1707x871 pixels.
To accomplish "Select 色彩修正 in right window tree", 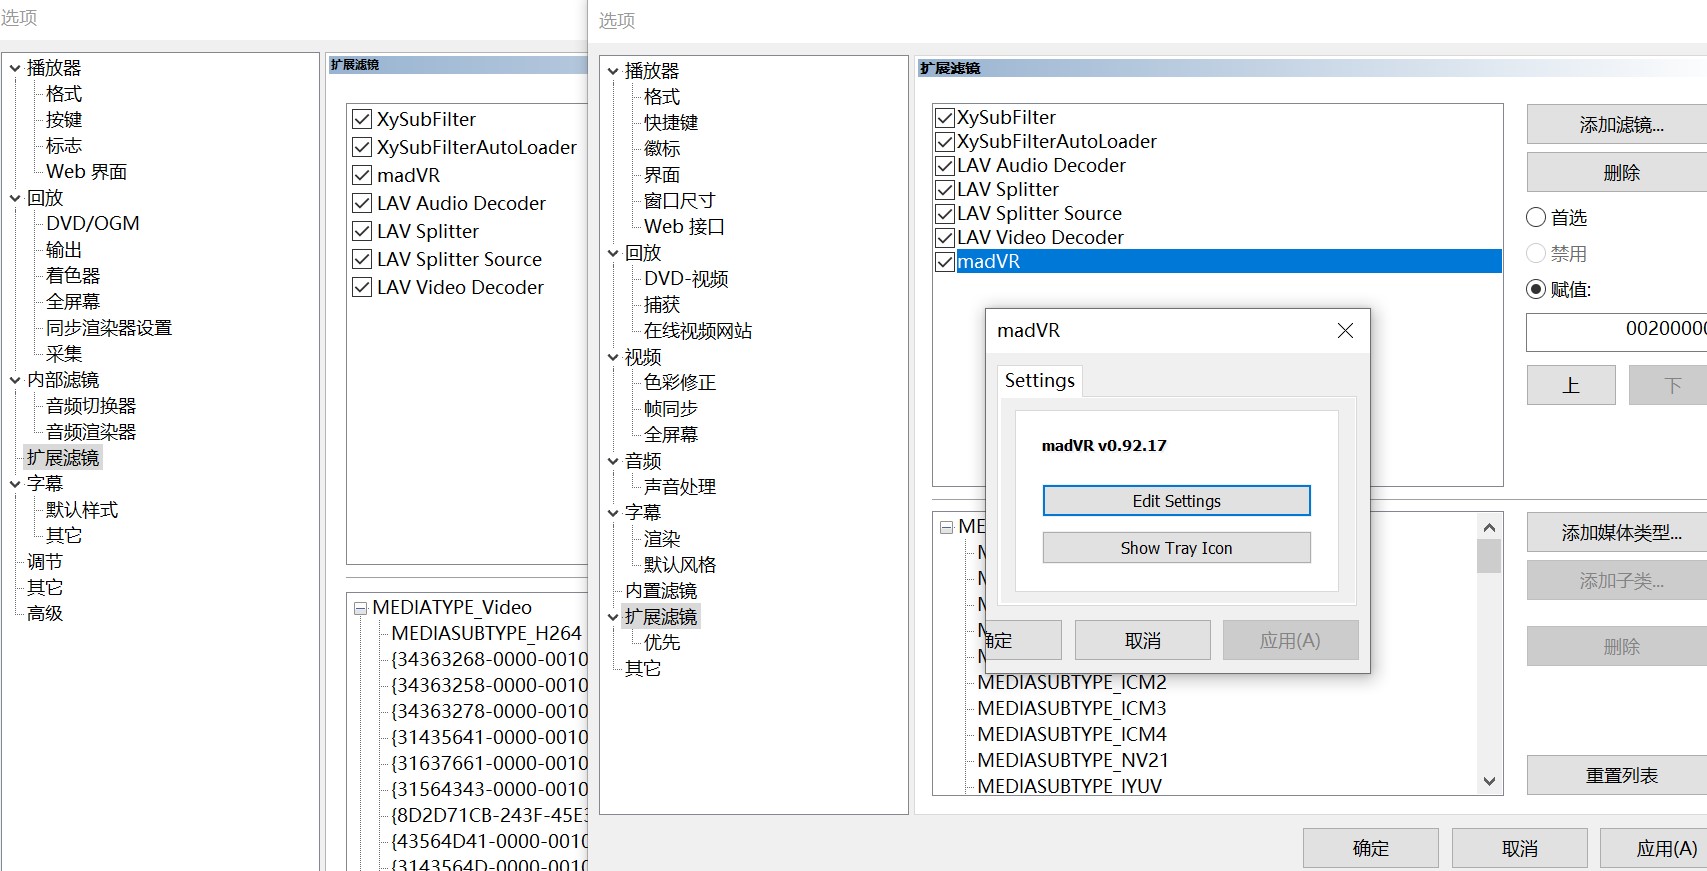I will coord(680,382).
